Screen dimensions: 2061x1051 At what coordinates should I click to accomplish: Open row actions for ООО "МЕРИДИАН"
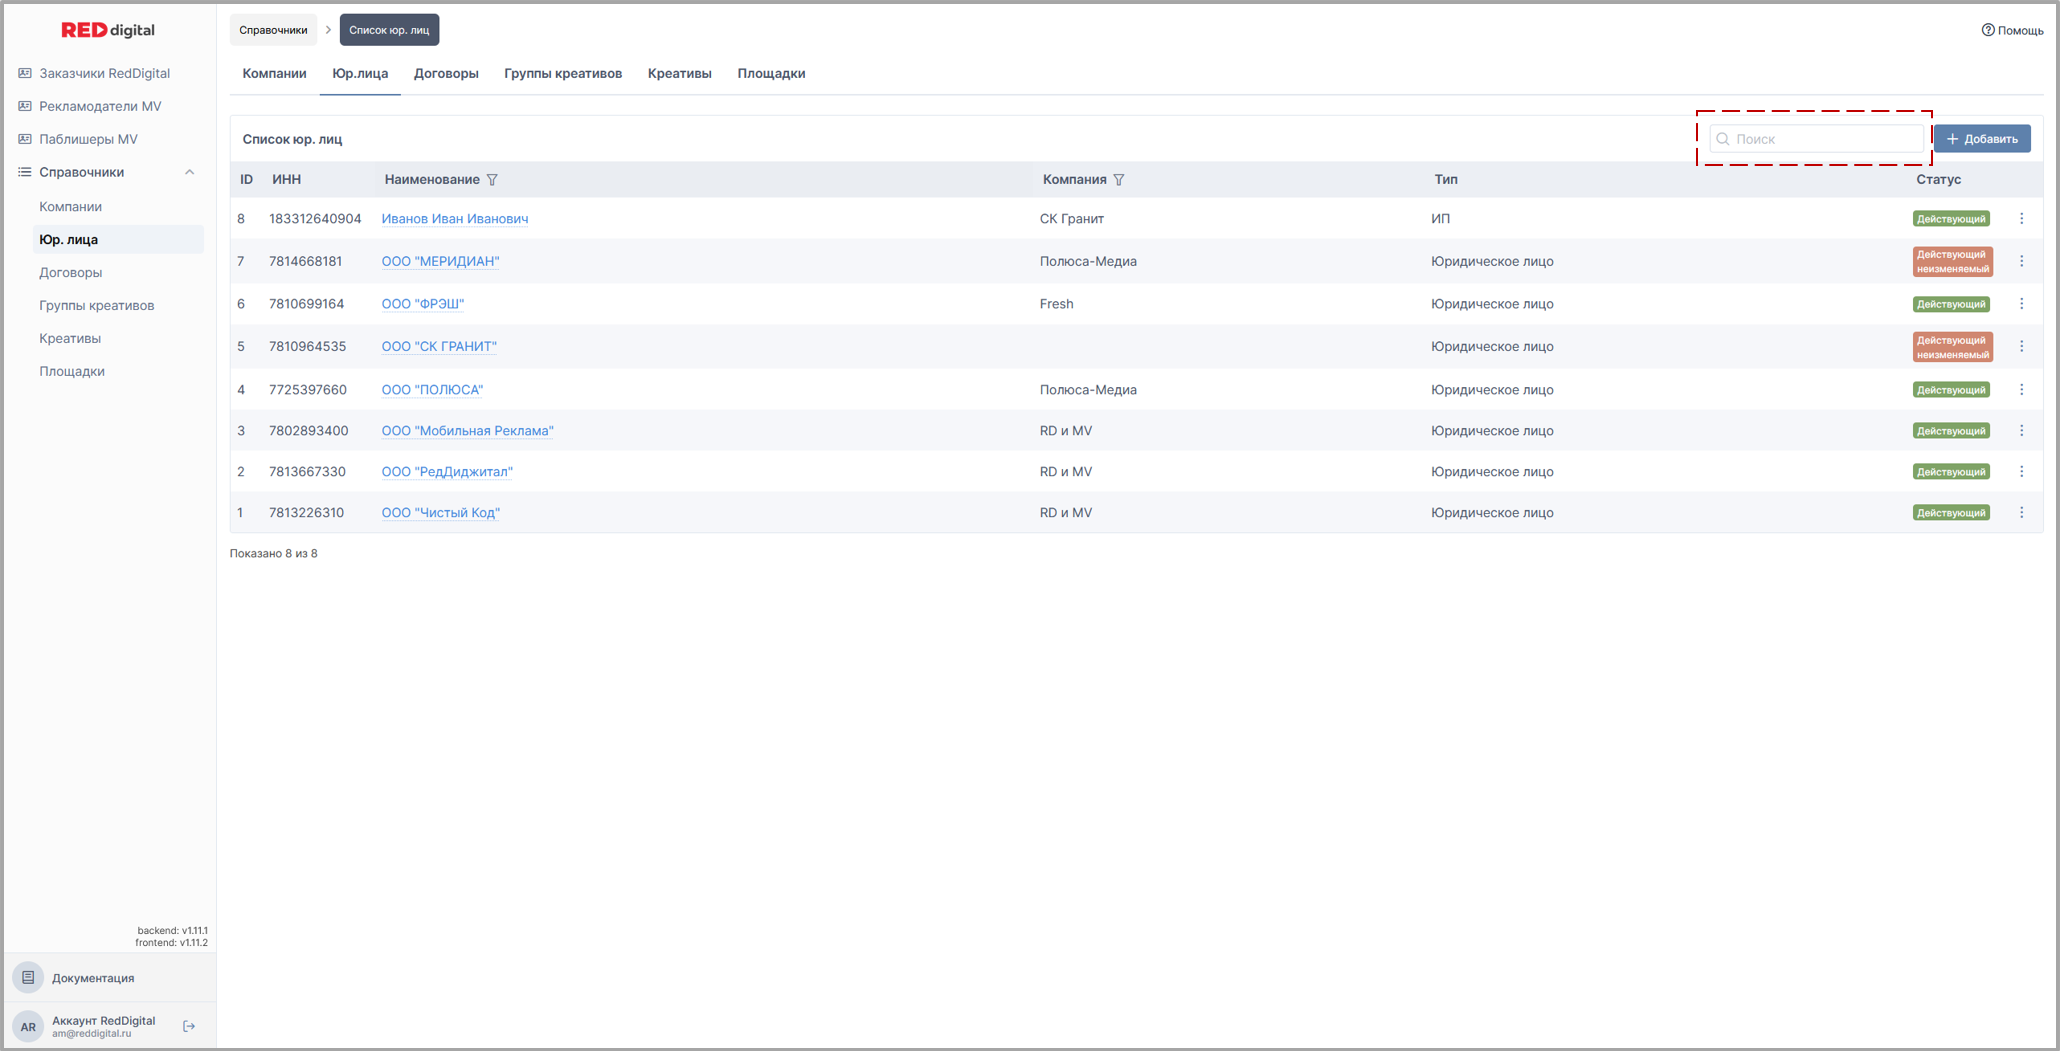point(2021,261)
